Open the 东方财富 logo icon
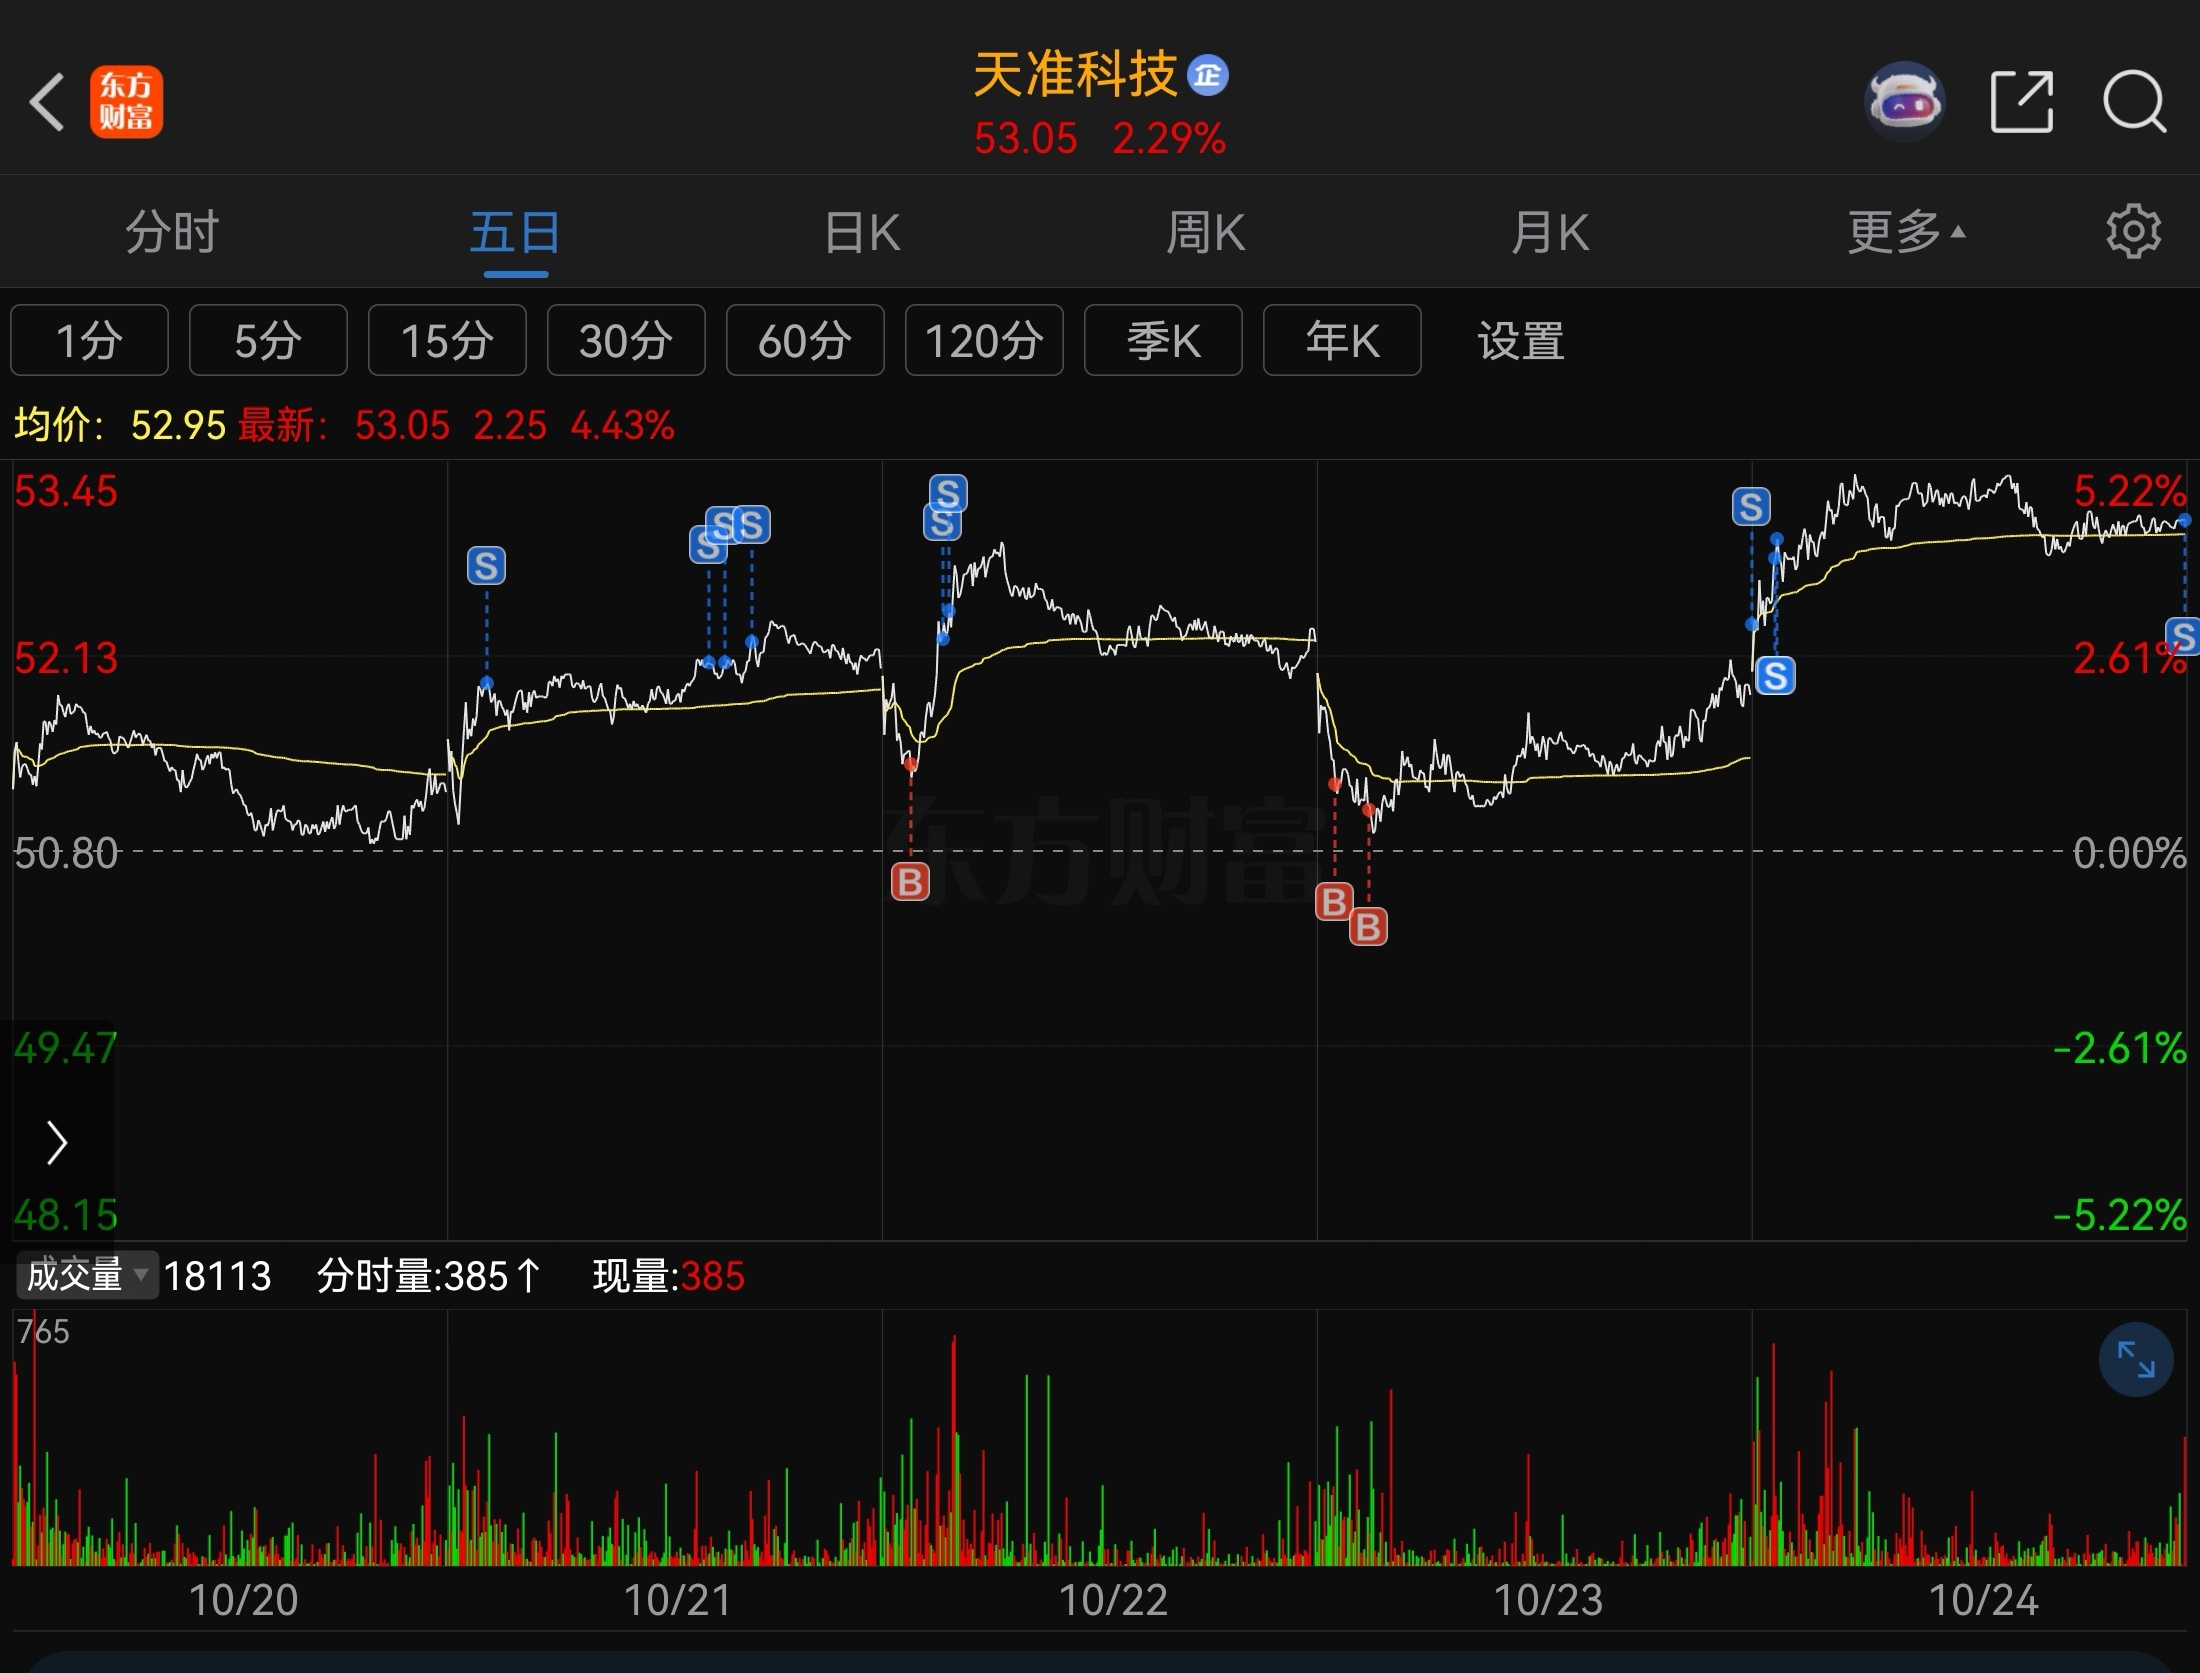This screenshot has width=2200, height=1673. (126, 102)
